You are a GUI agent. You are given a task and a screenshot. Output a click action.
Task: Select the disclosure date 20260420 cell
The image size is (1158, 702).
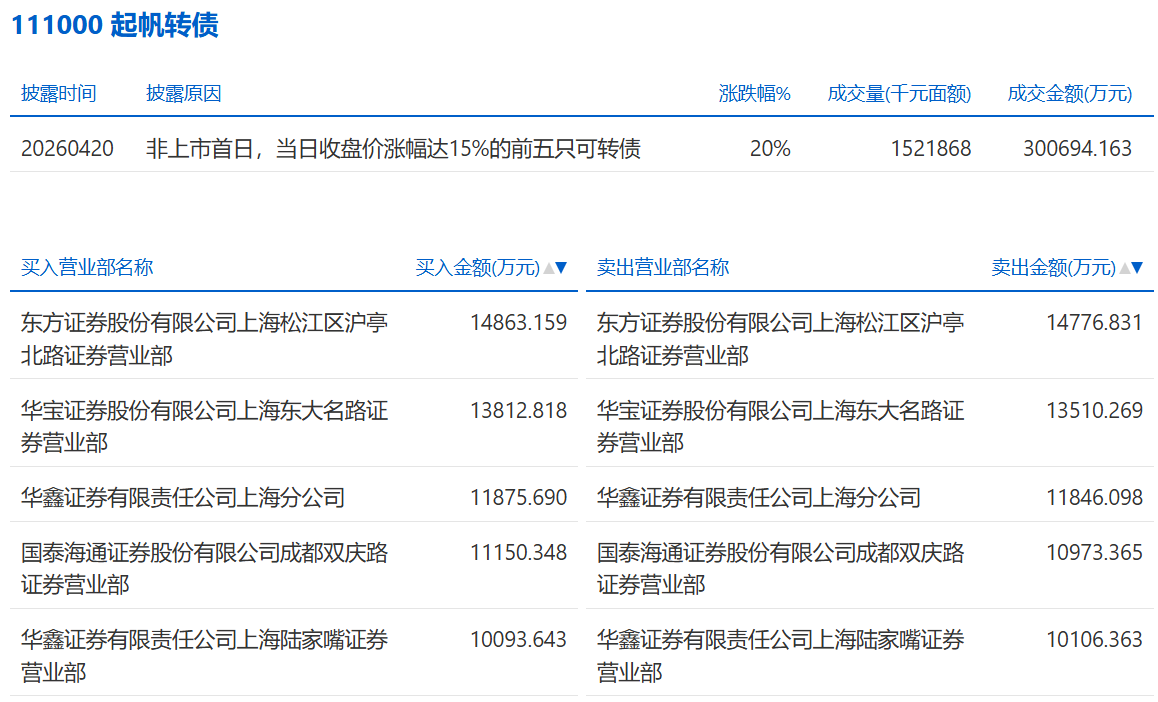pyautogui.click(x=67, y=149)
